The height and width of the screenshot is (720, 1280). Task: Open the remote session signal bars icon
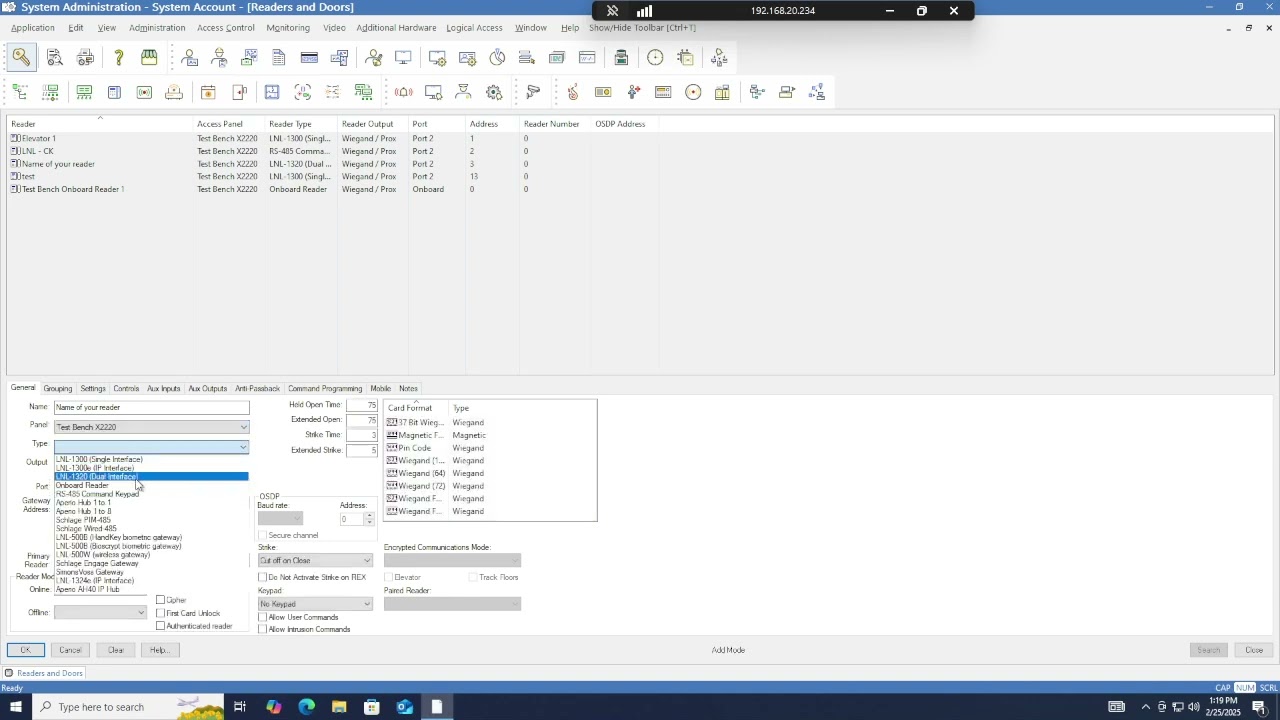(645, 11)
